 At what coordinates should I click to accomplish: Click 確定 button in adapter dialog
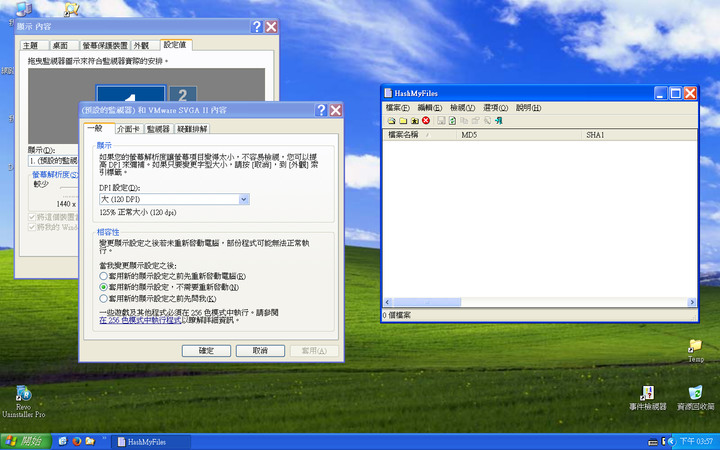206,351
